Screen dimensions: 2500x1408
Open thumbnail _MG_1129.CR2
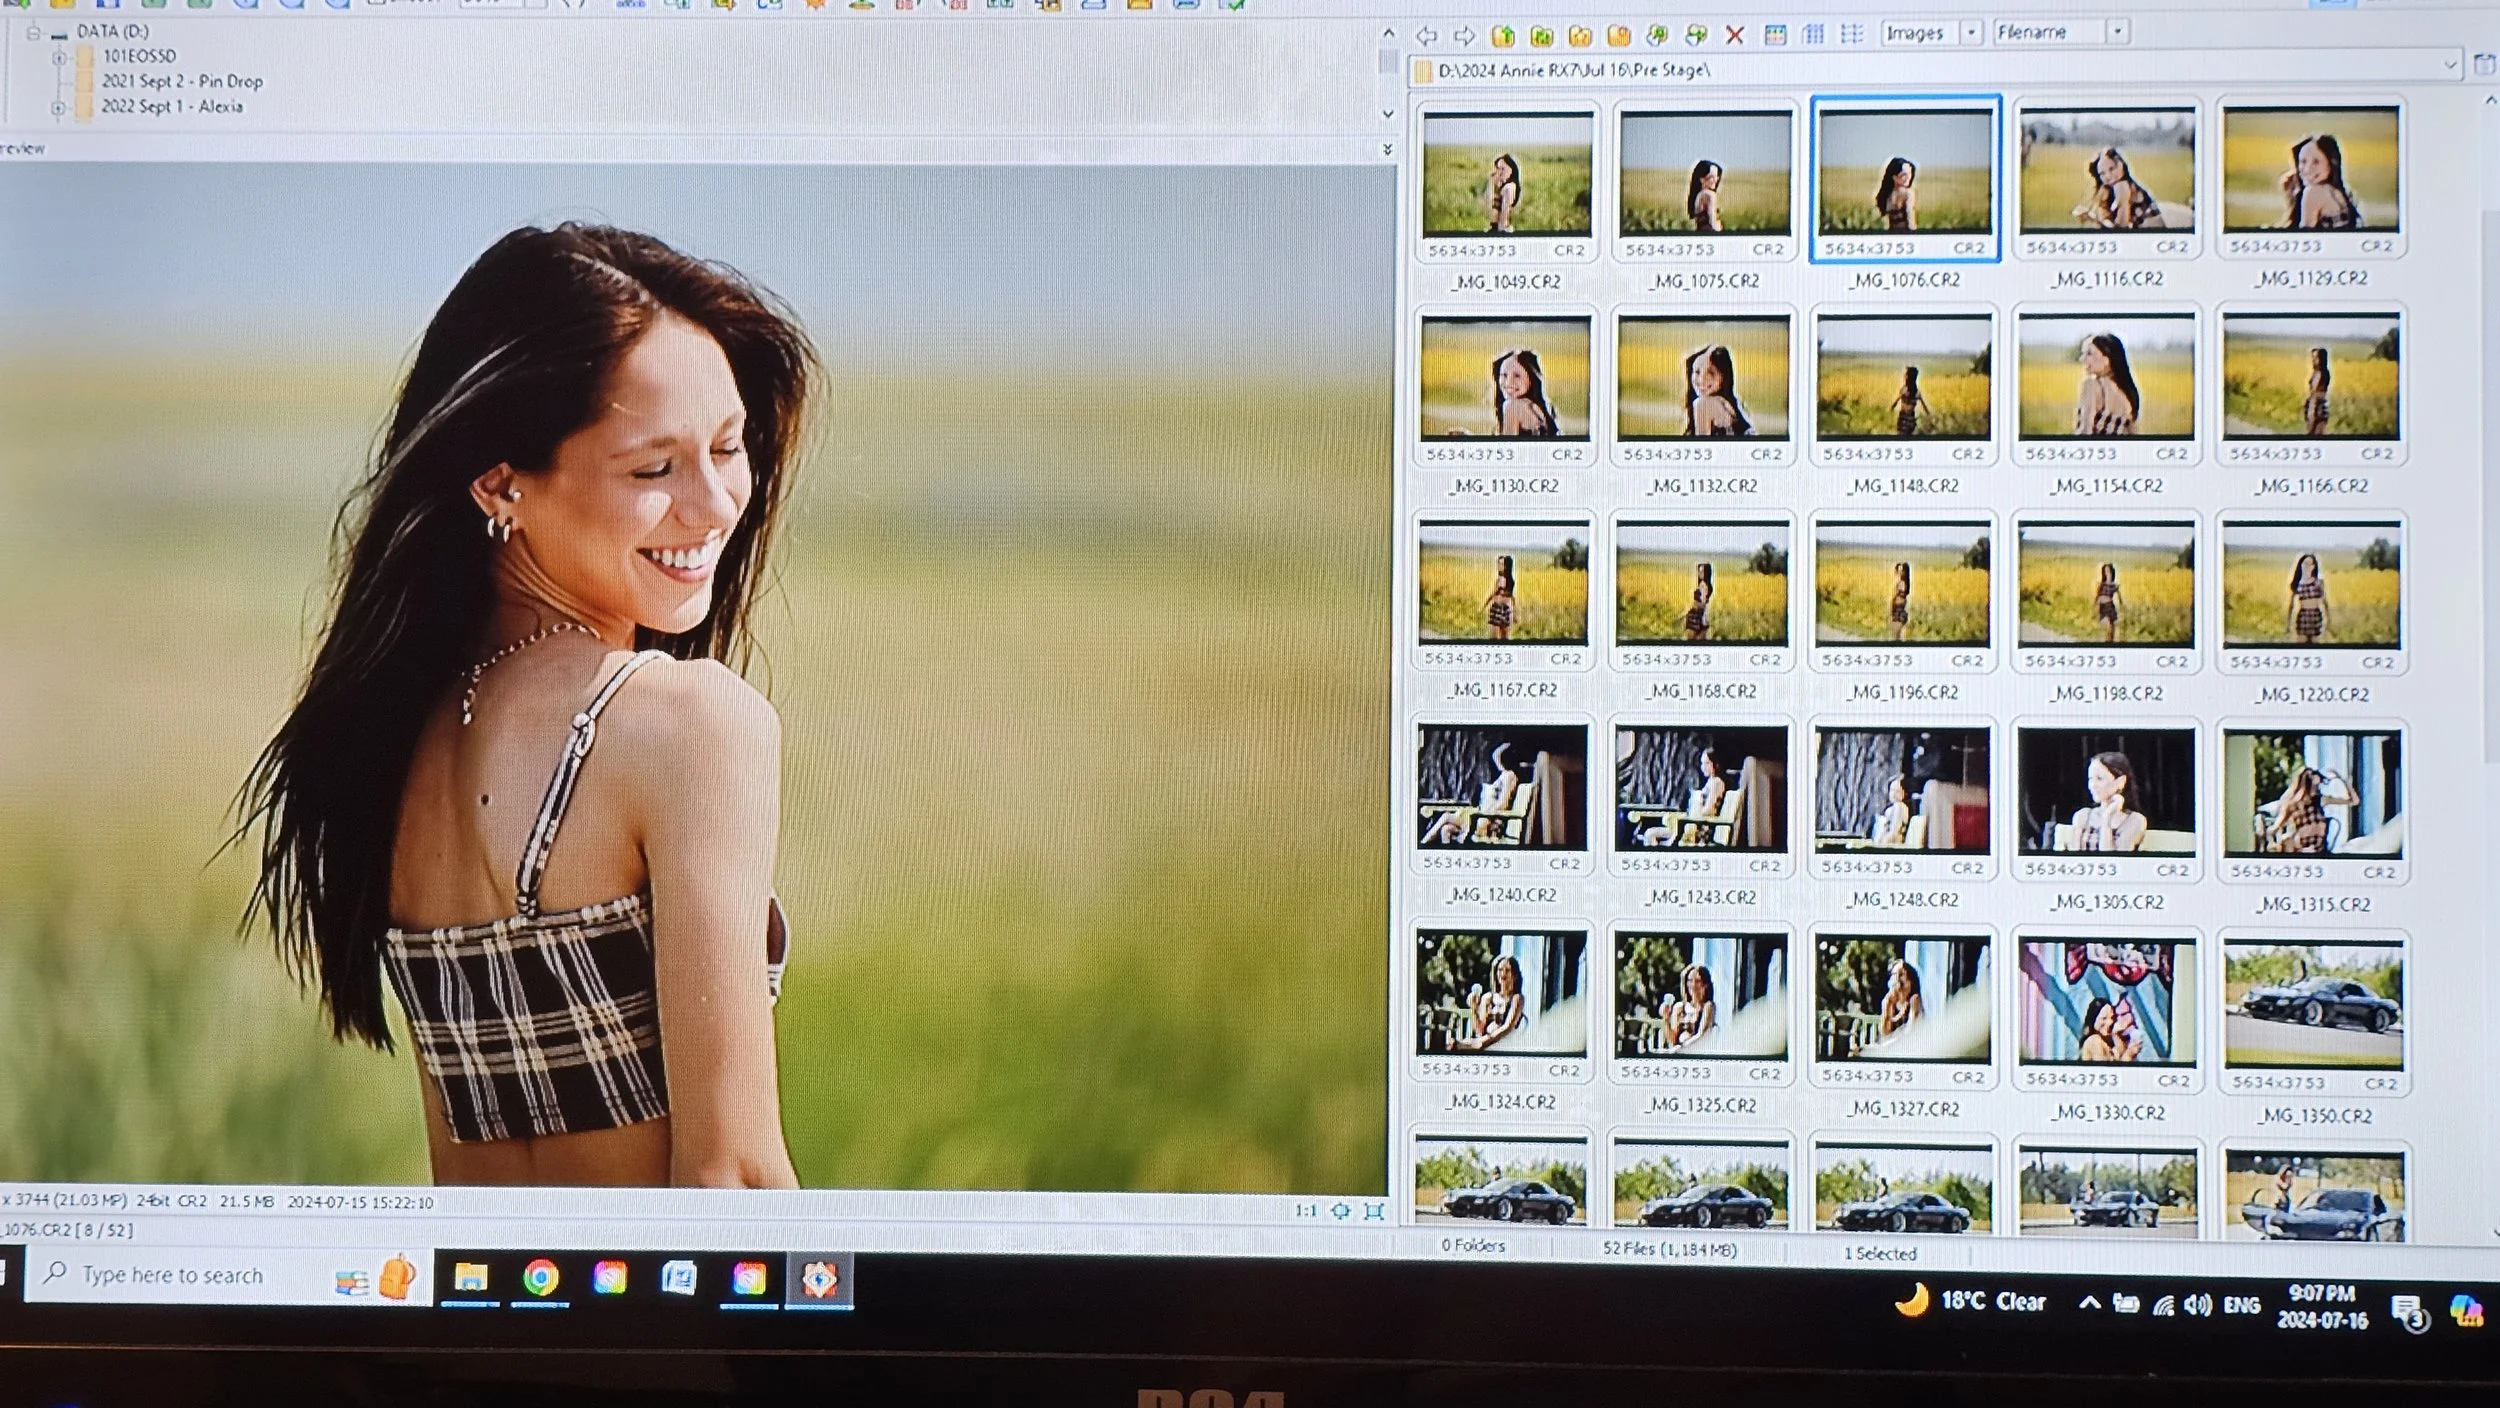click(x=2311, y=171)
